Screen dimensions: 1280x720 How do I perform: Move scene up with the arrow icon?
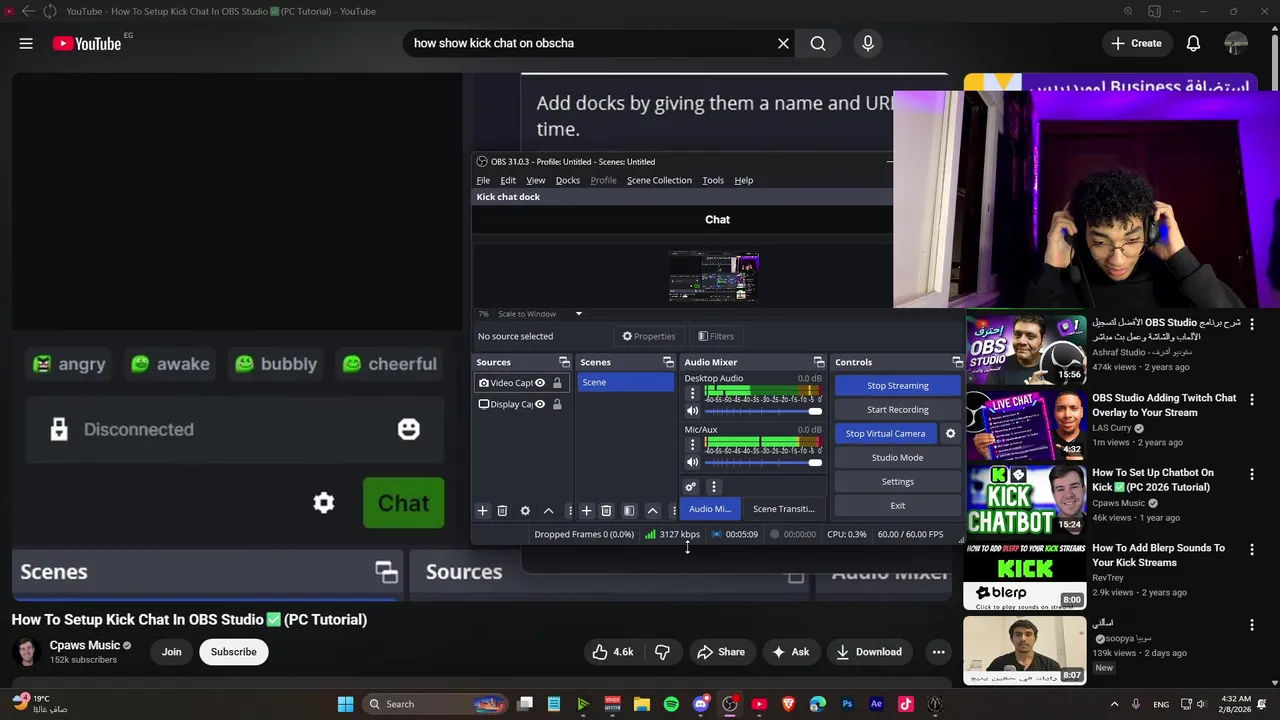click(x=652, y=511)
